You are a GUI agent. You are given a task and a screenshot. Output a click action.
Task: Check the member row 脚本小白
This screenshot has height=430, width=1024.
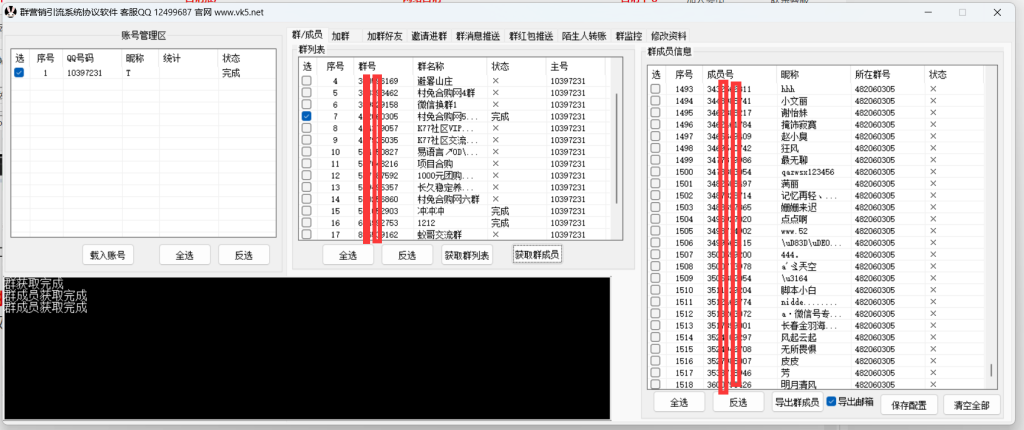(x=655, y=290)
